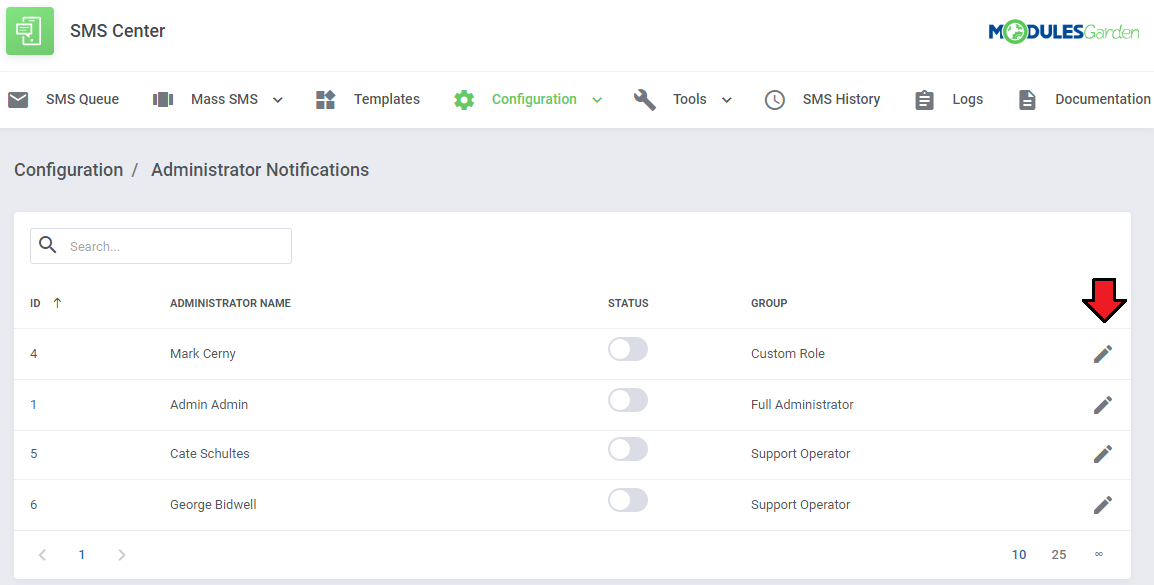The height and width of the screenshot is (585, 1154).
Task: Open the Documentation link
Action: click(x=1102, y=99)
